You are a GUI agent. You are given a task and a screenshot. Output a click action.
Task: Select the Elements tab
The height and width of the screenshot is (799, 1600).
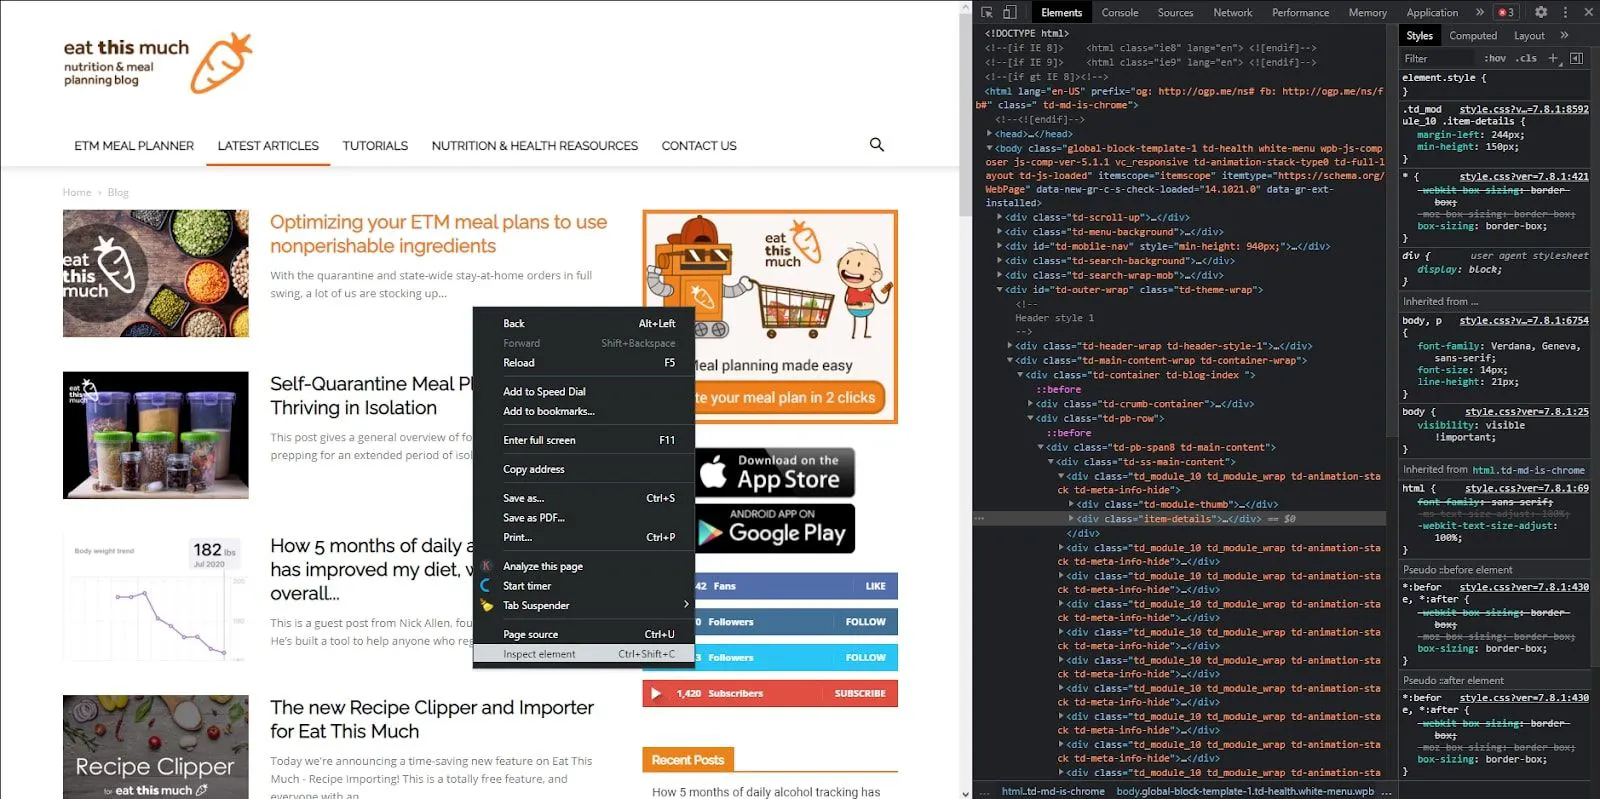1061,13
